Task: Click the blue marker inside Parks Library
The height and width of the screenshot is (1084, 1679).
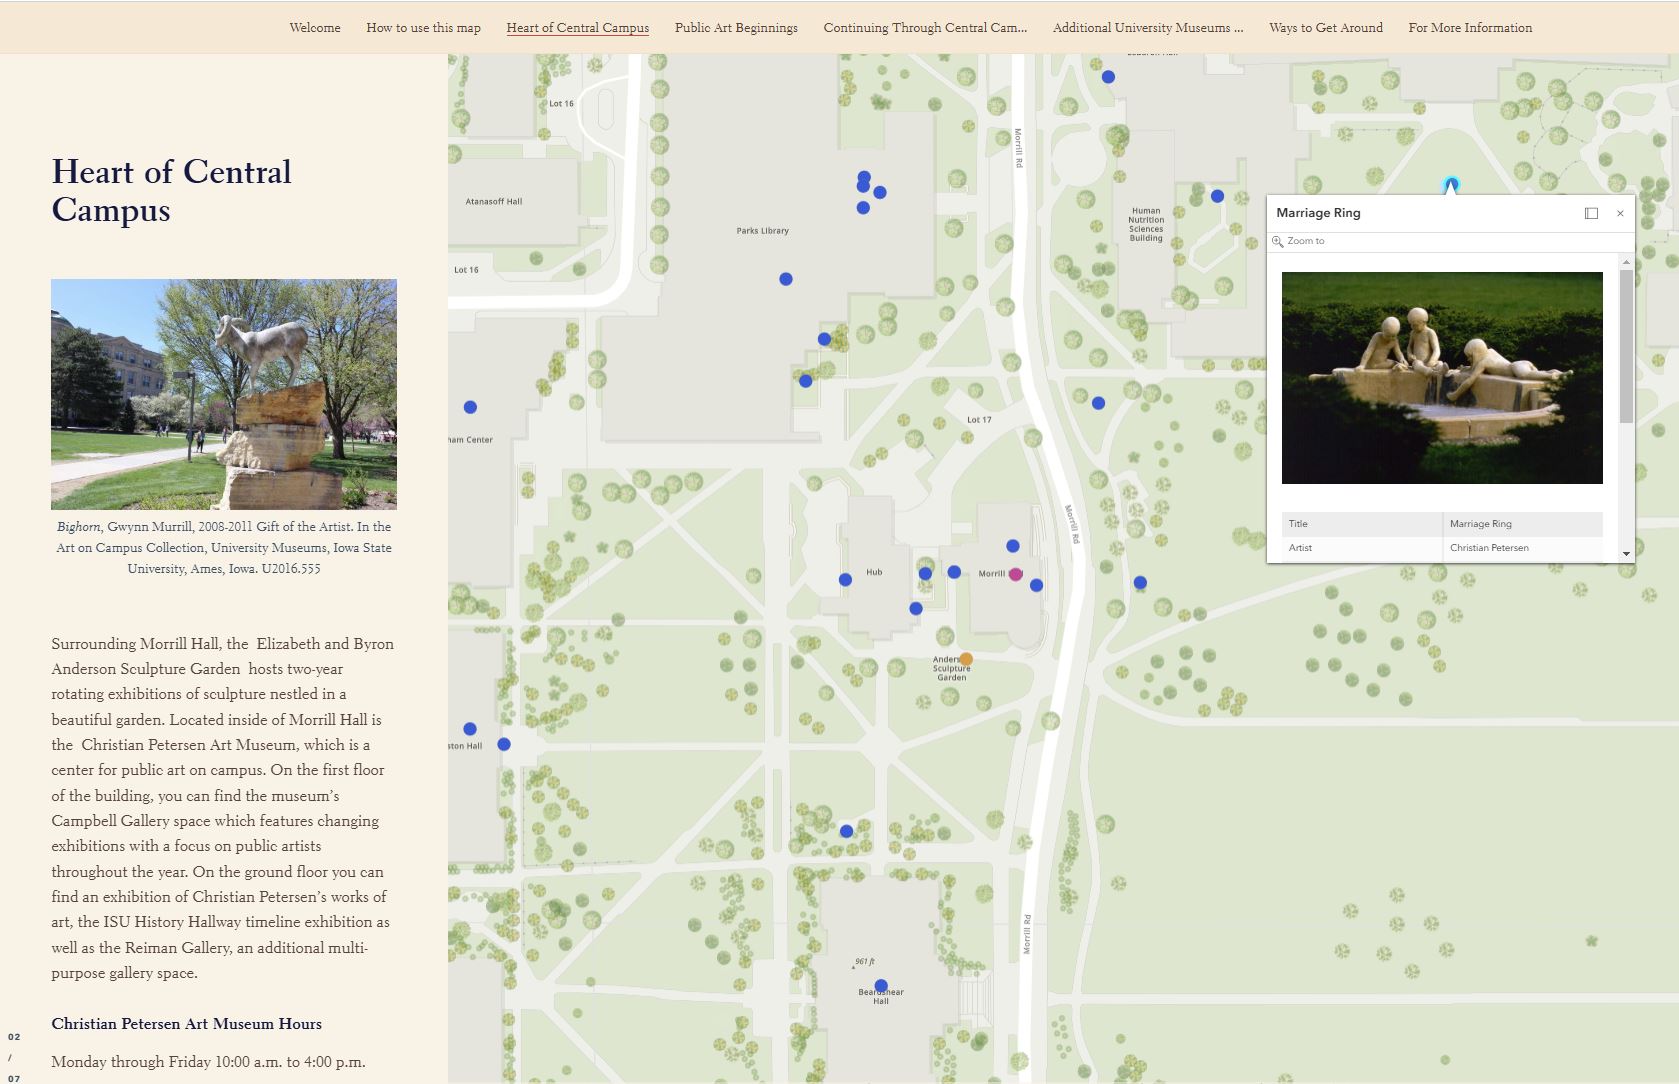Action: pos(786,279)
